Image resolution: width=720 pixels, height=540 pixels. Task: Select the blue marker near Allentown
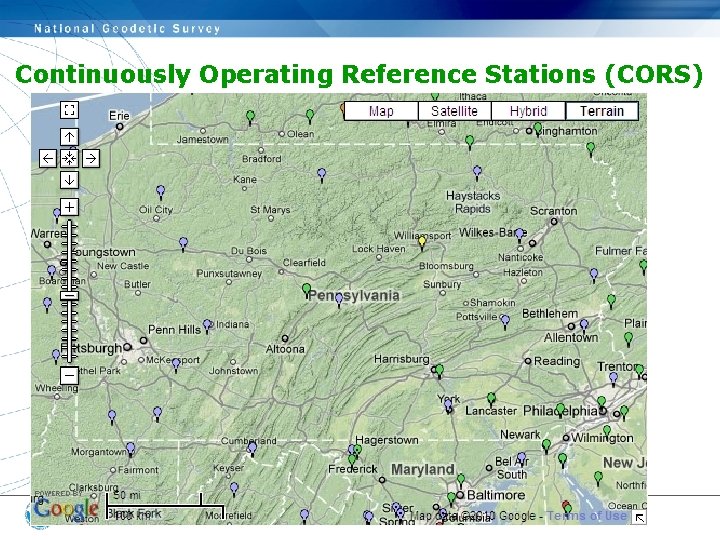(x=584, y=326)
